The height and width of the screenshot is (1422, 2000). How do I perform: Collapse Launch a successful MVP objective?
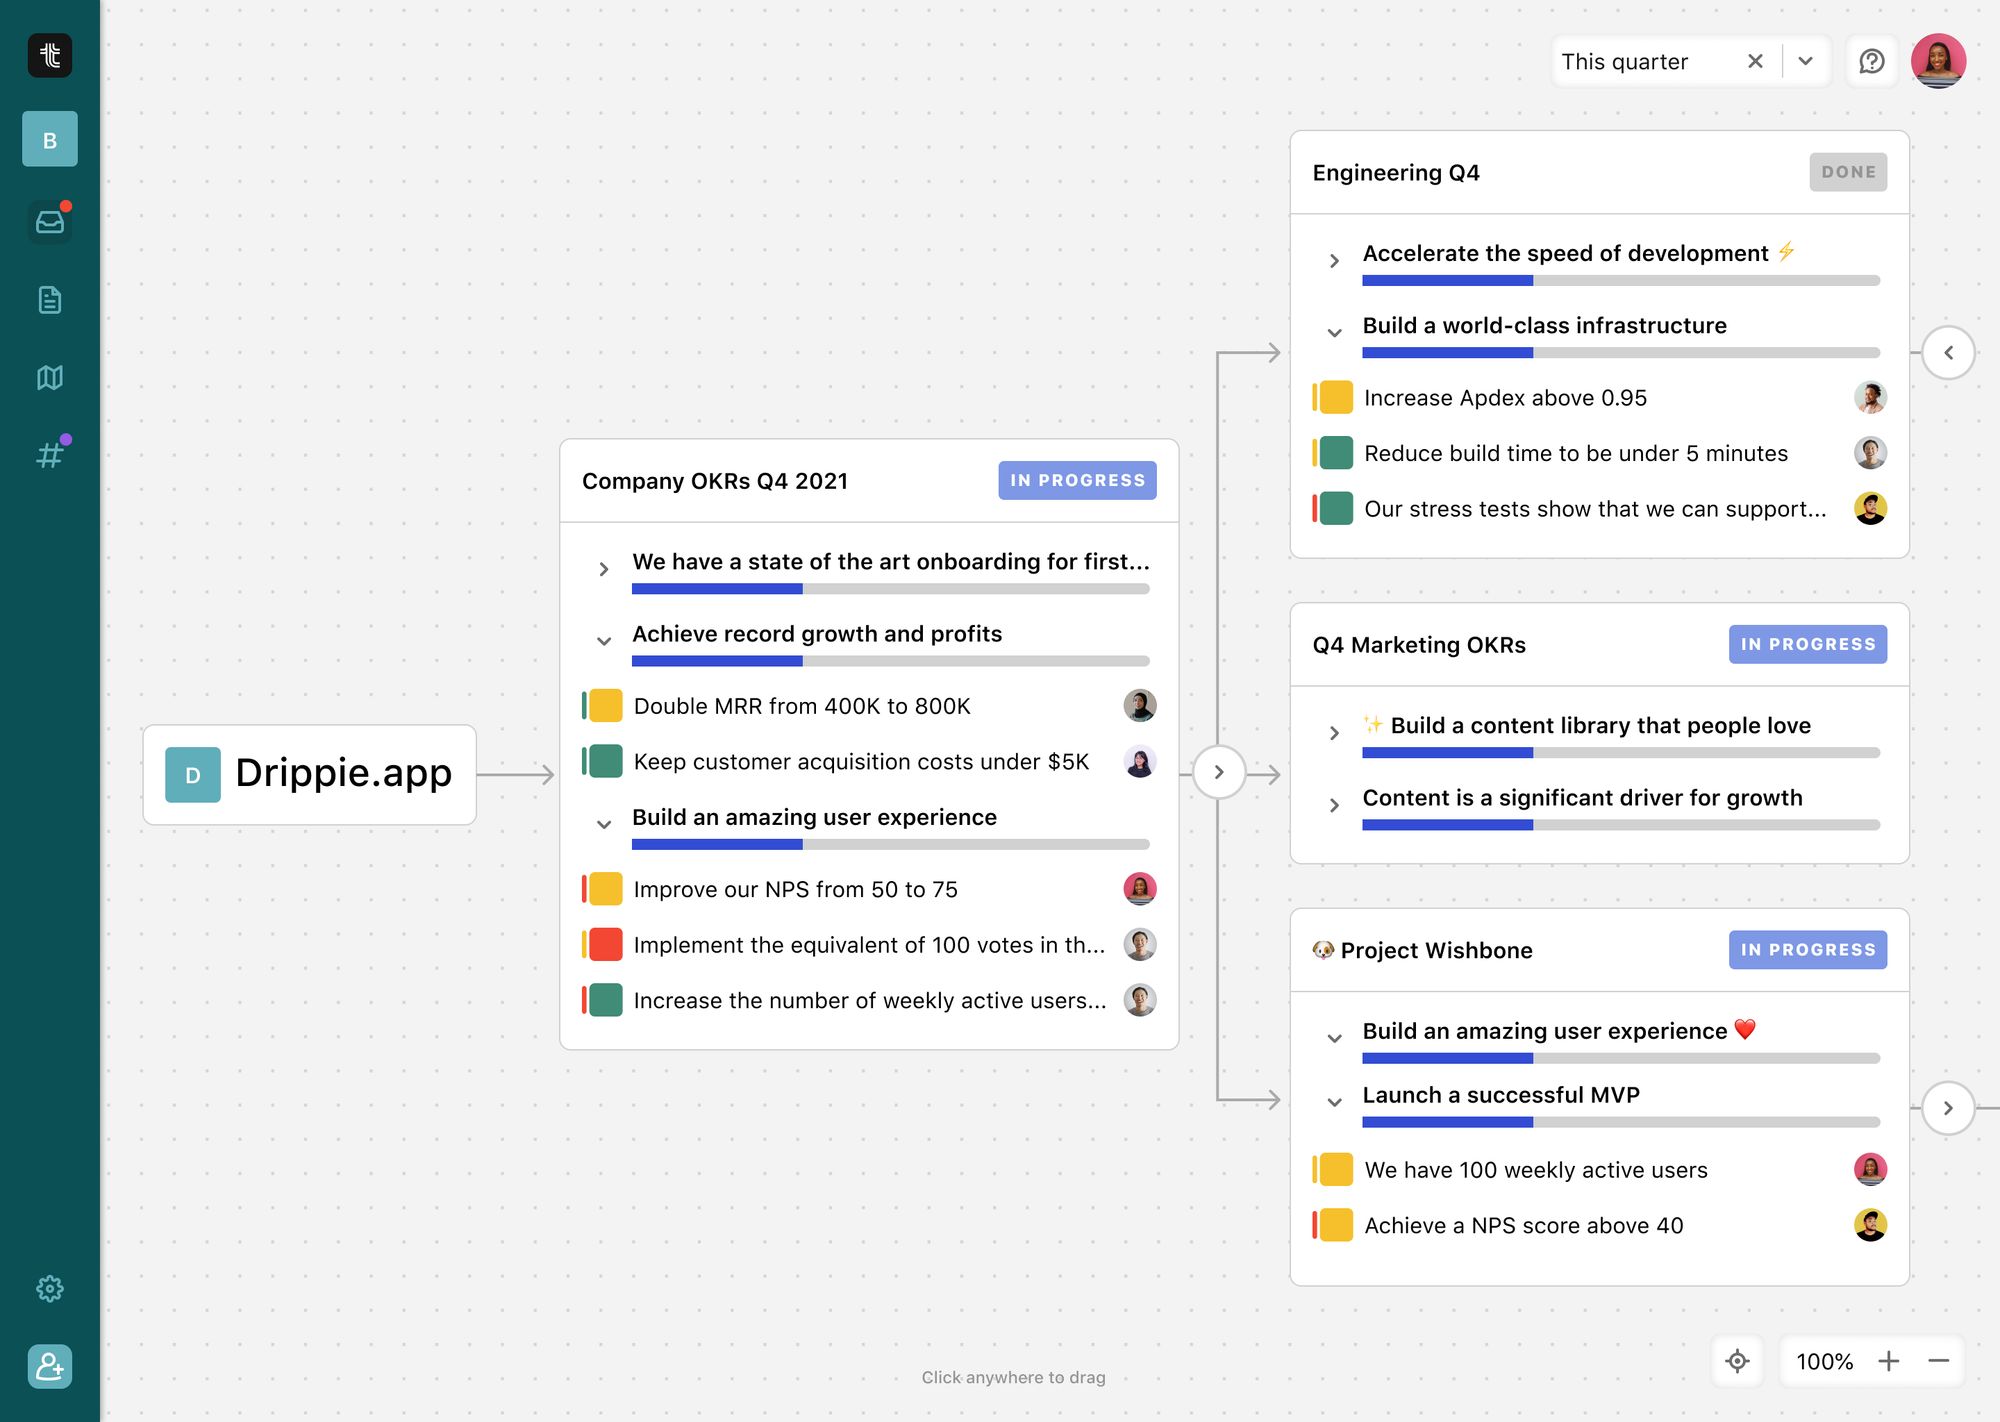click(x=1333, y=1102)
